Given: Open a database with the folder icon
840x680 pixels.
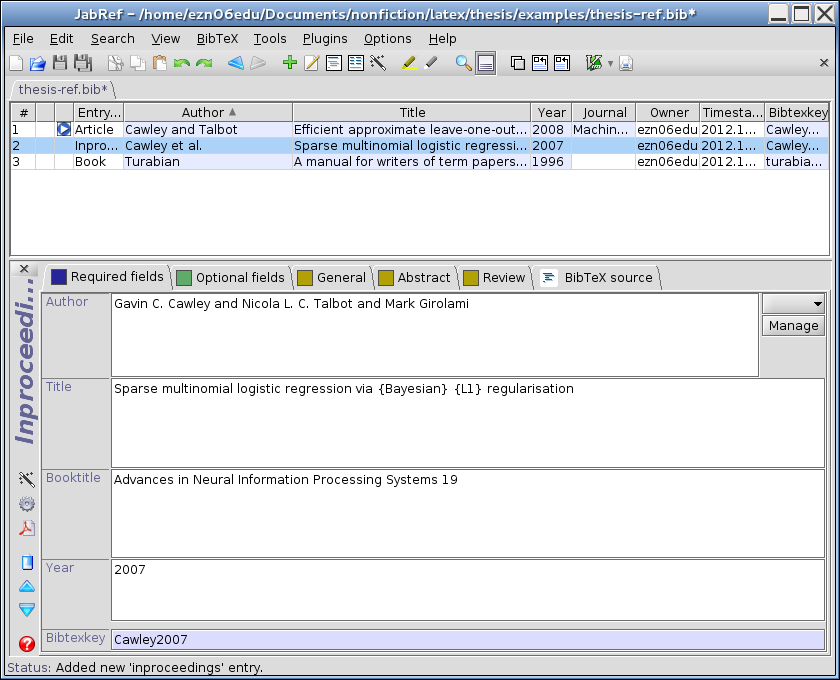Looking at the screenshot, I should tap(38, 63).
